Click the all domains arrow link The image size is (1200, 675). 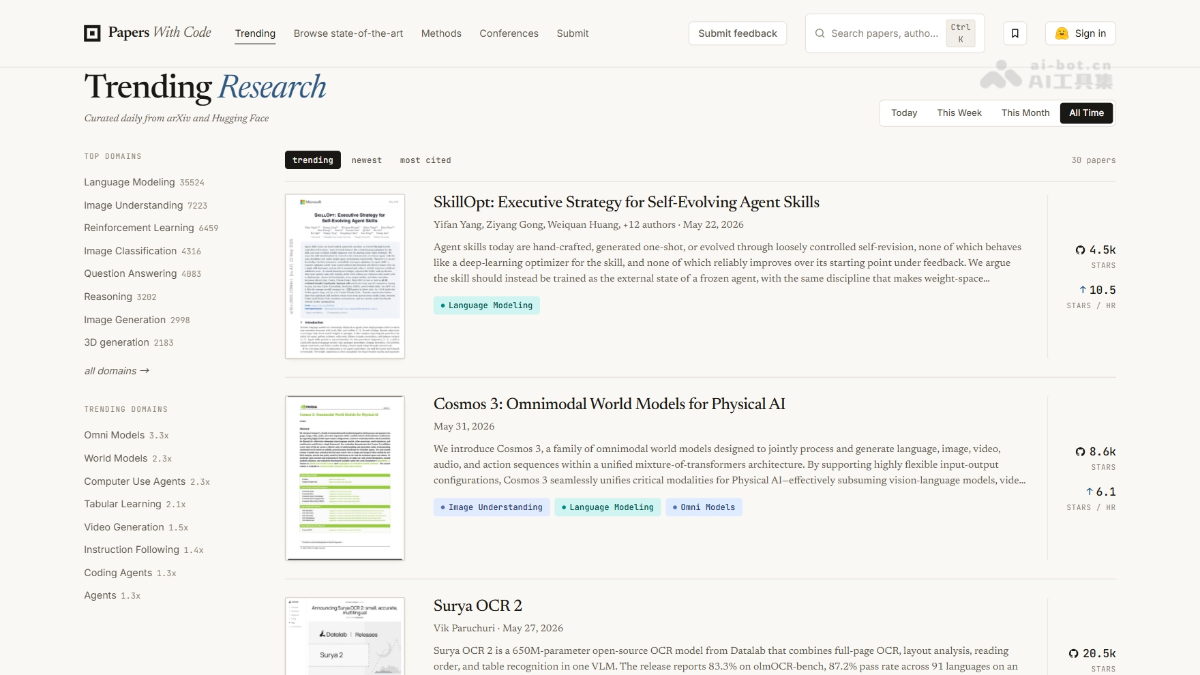tap(117, 371)
